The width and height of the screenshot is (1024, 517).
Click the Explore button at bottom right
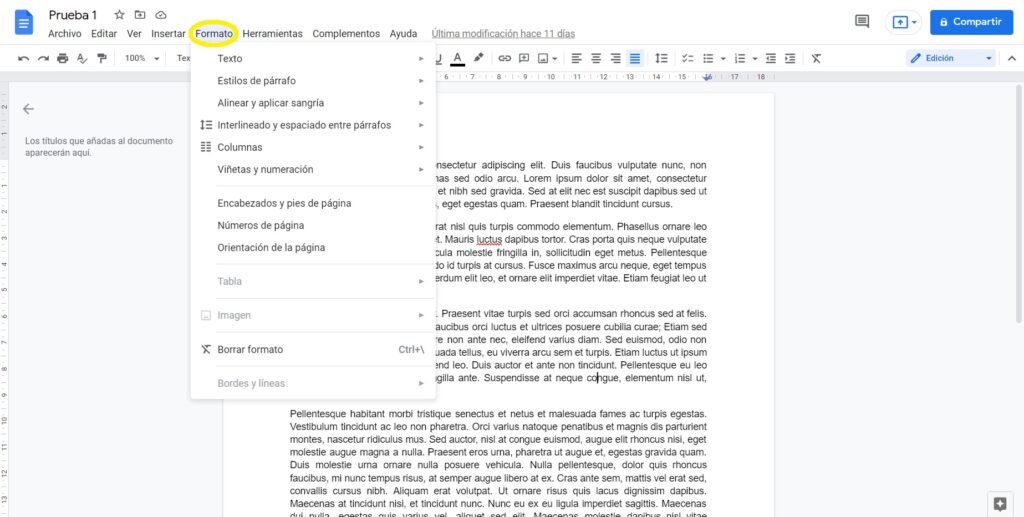pyautogui.click(x=999, y=503)
